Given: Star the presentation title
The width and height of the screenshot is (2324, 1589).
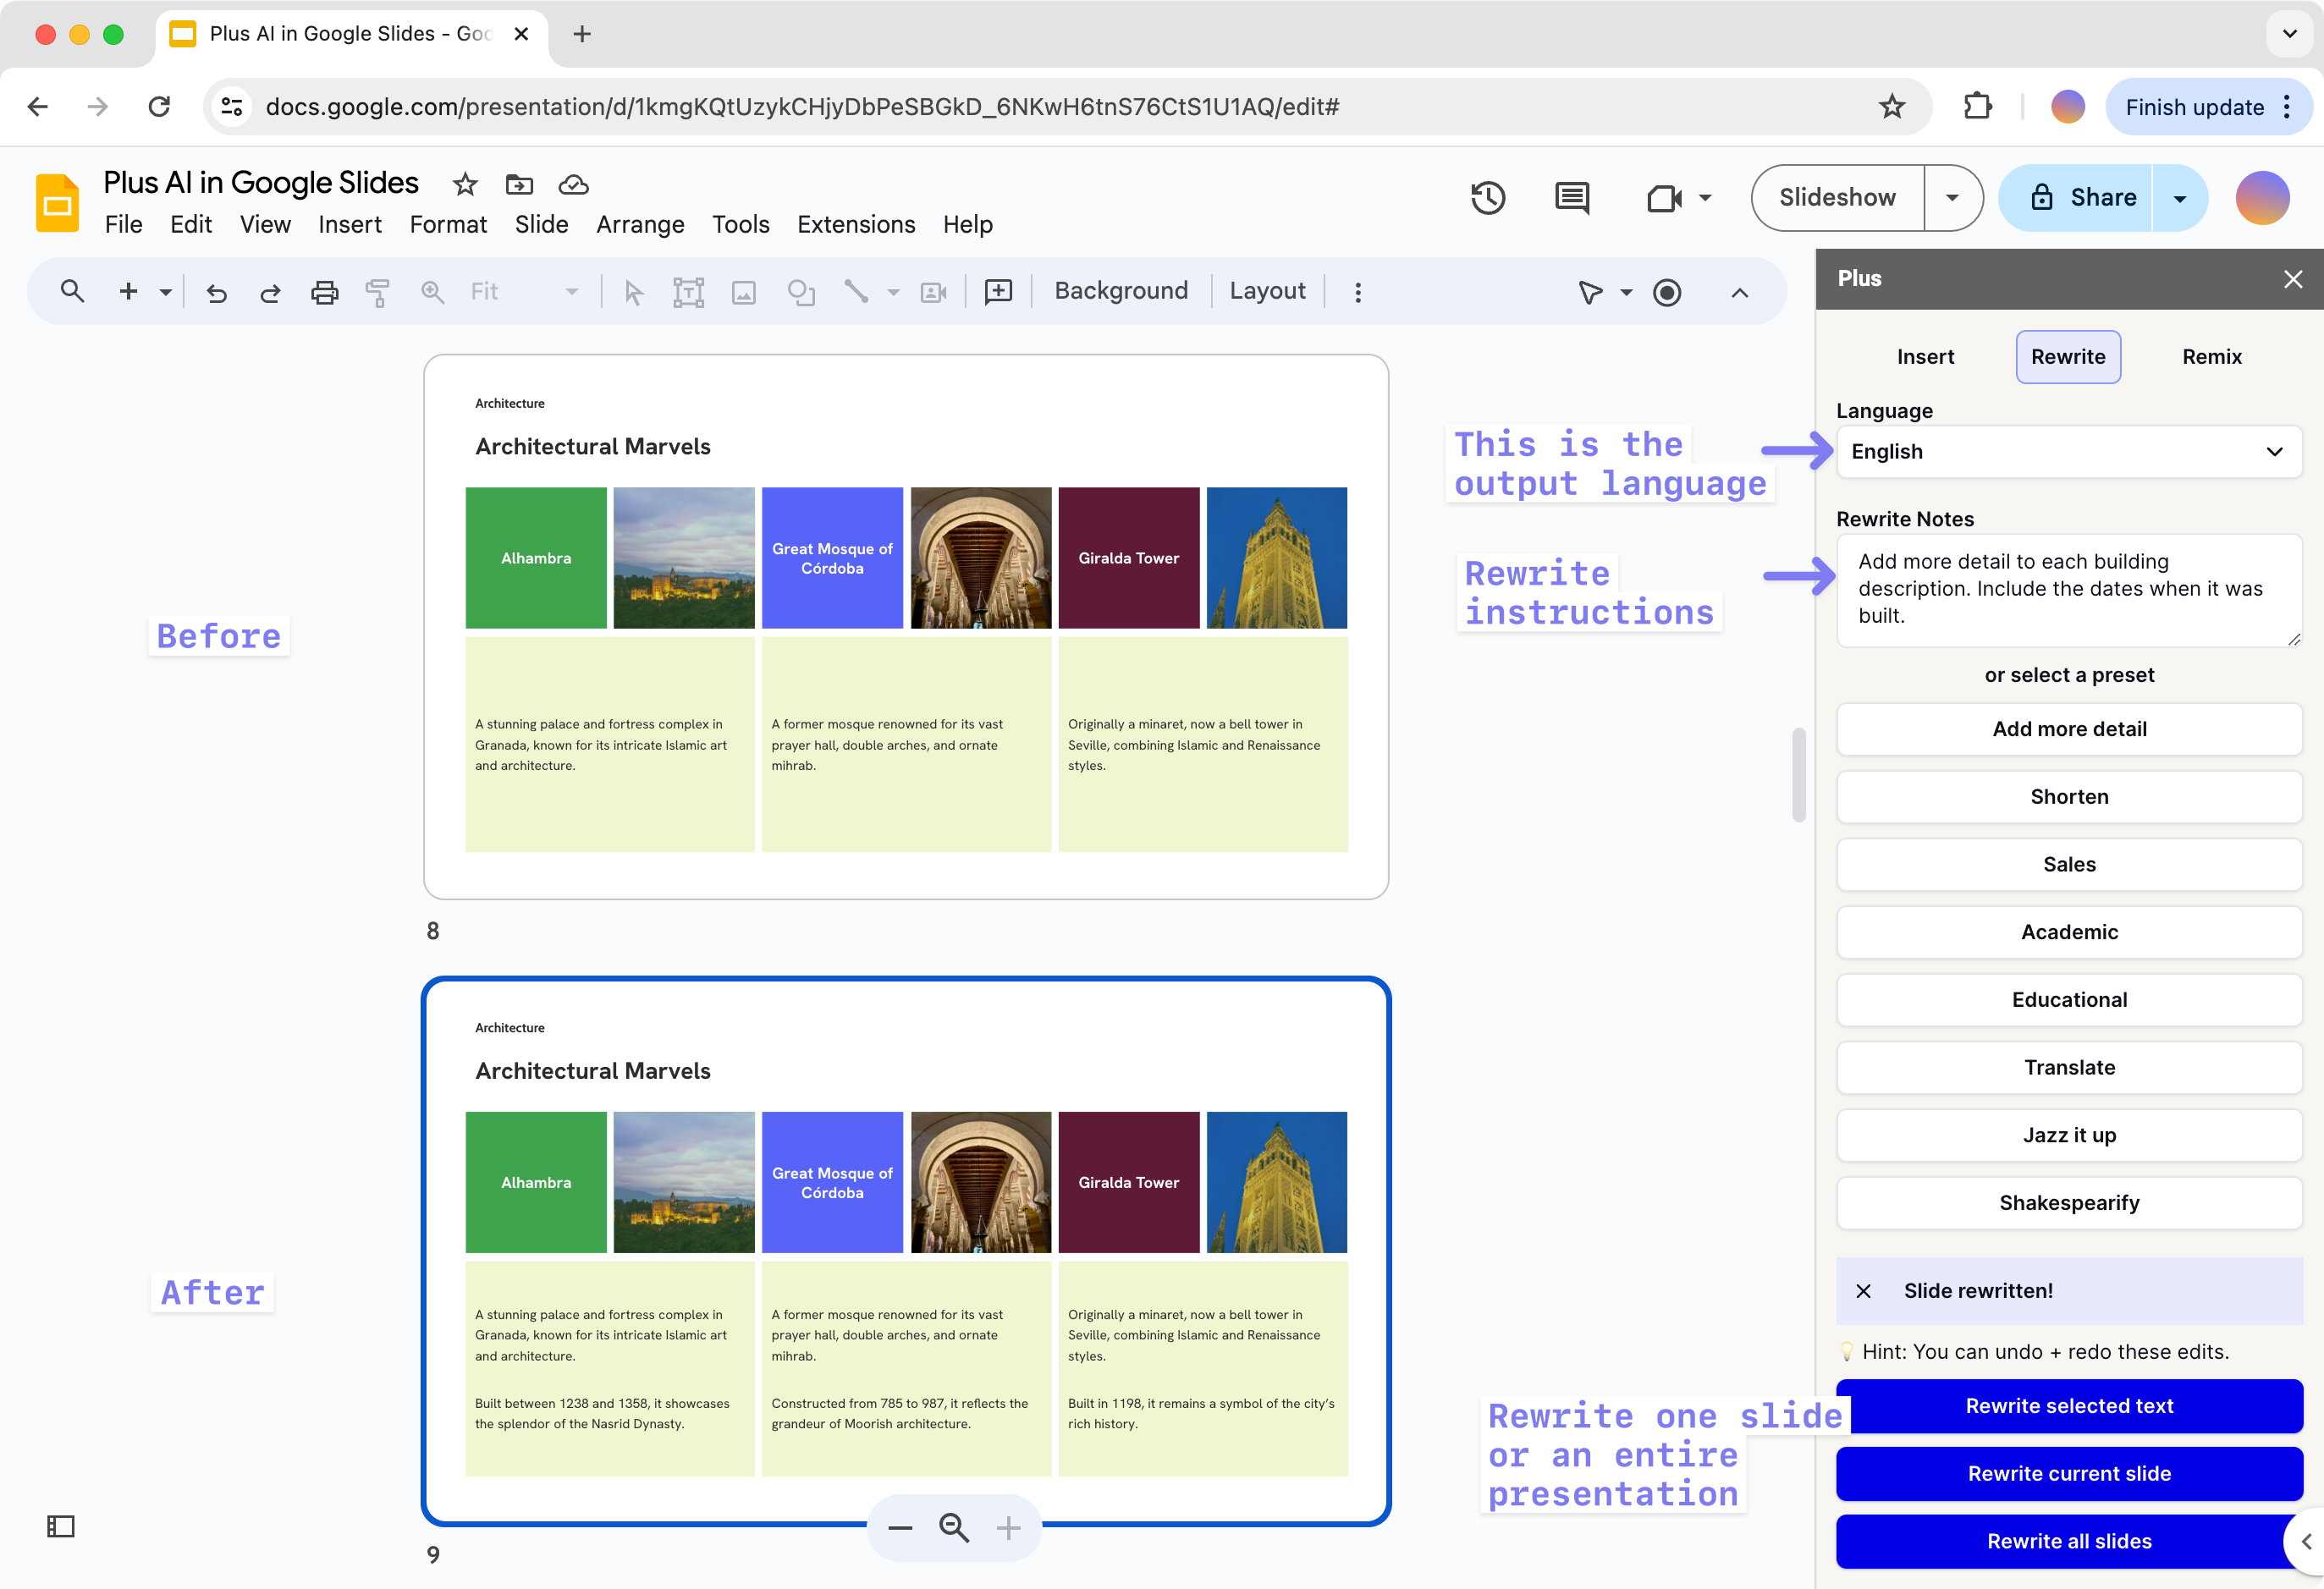Looking at the screenshot, I should [465, 184].
